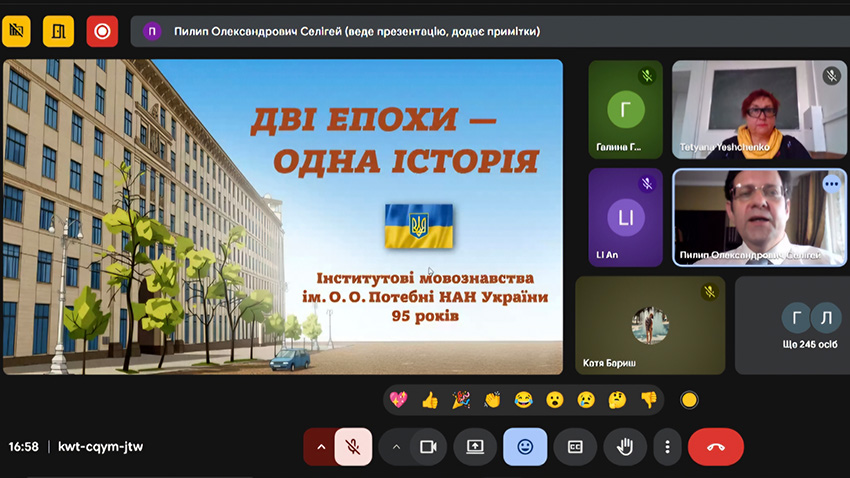Image resolution: width=850 pixels, height=478 pixels.
Task: Open the three-dot more options menu
Action: point(667,447)
